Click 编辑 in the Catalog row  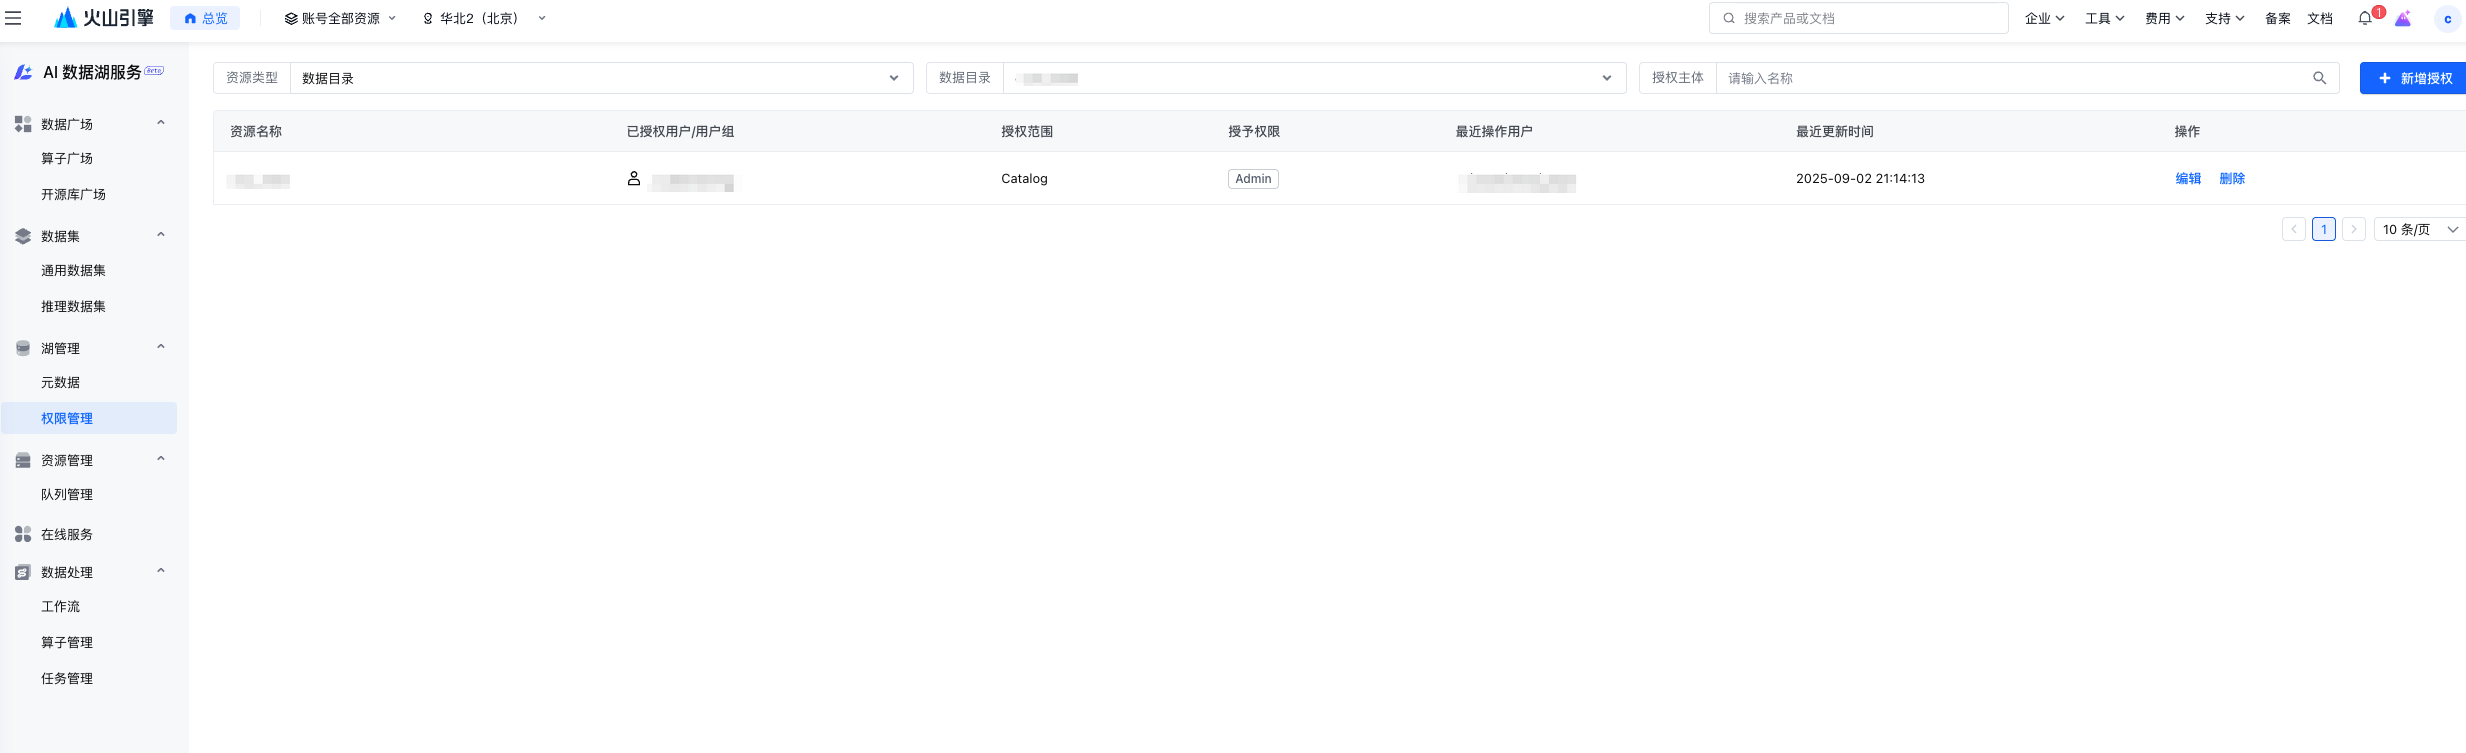pos(2188,178)
